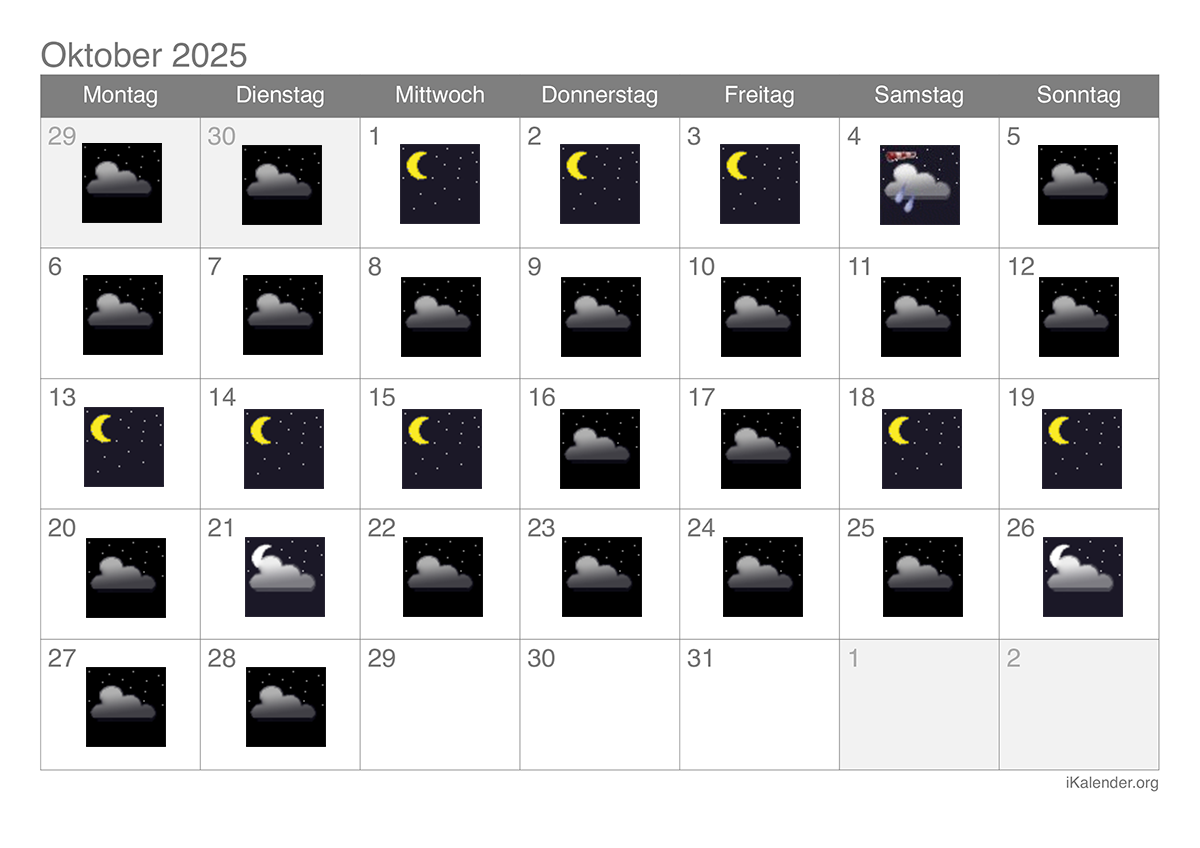Viewport: 1200px width, 848px height.
Task: Select the Donnerstag column header
Action: [599, 96]
